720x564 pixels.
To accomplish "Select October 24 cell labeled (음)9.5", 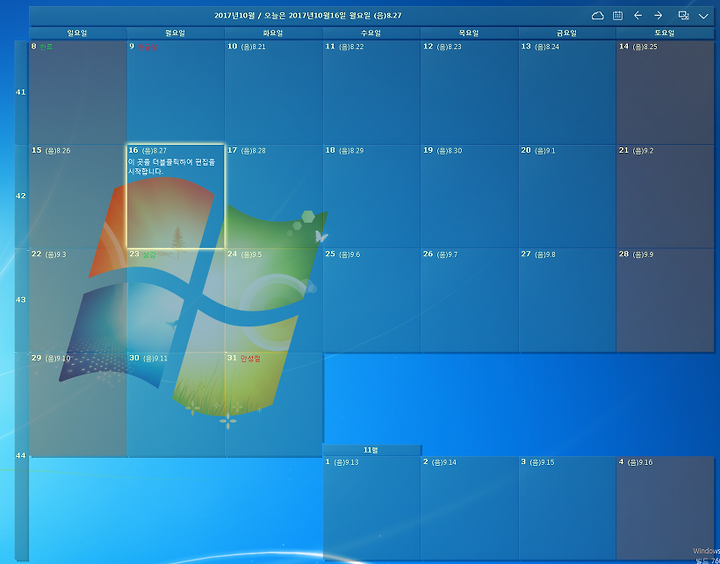I will tap(273, 300).
